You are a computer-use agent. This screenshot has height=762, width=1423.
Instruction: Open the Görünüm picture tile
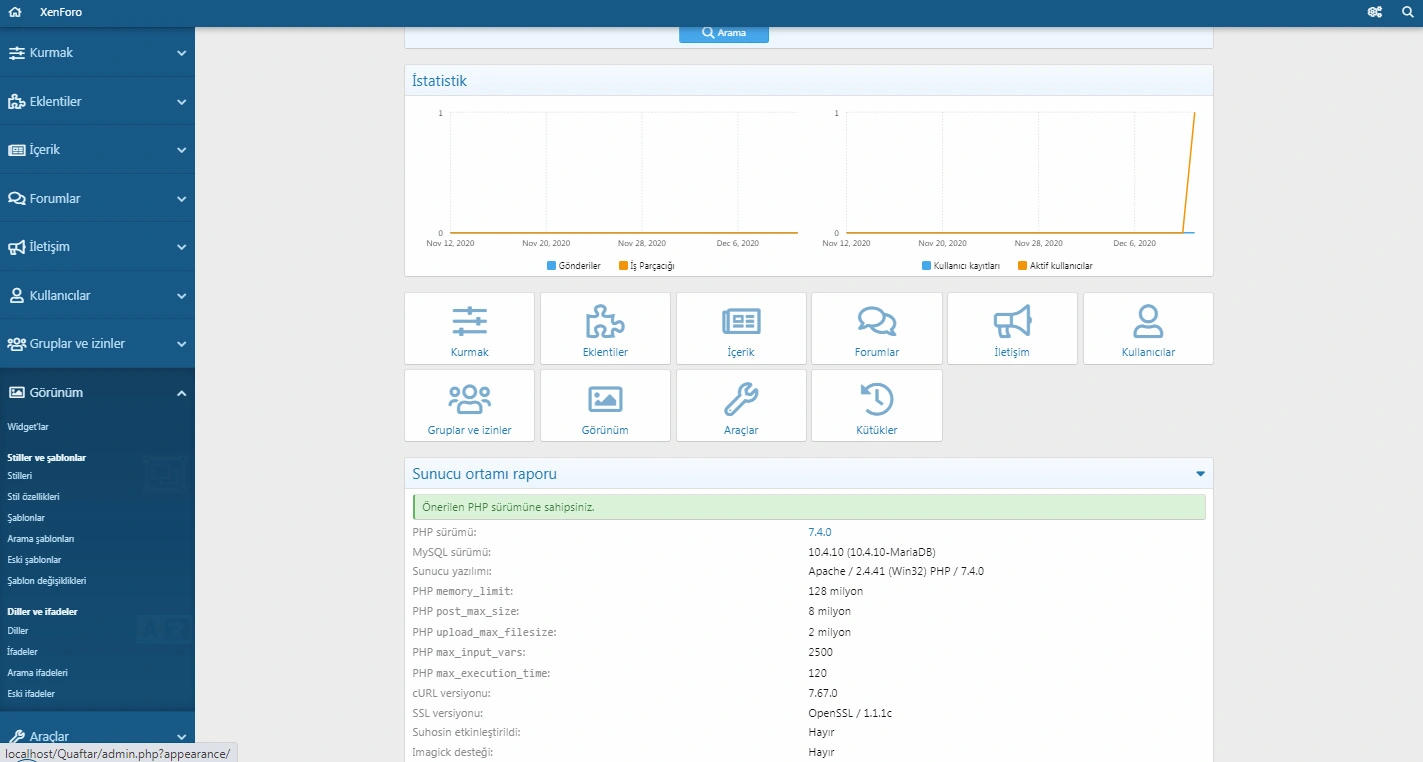pos(605,405)
